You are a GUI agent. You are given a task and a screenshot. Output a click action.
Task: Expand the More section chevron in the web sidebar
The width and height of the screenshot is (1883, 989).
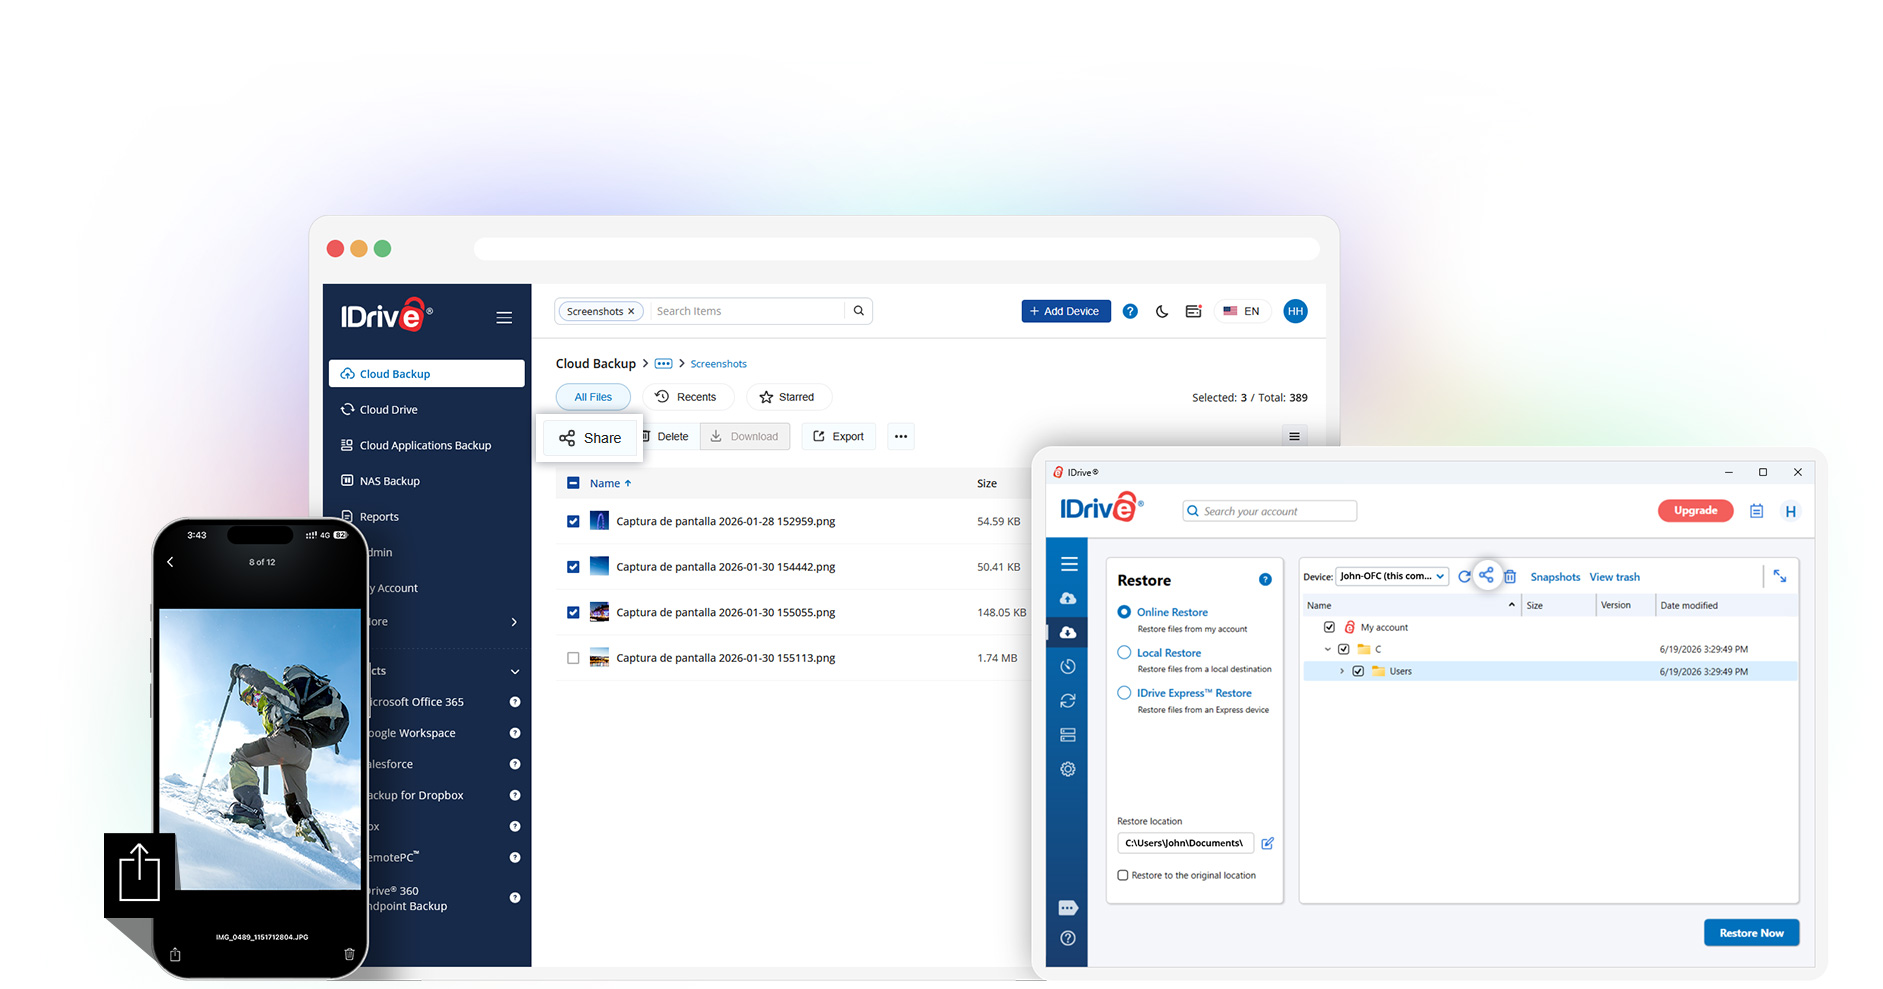pyautogui.click(x=514, y=622)
